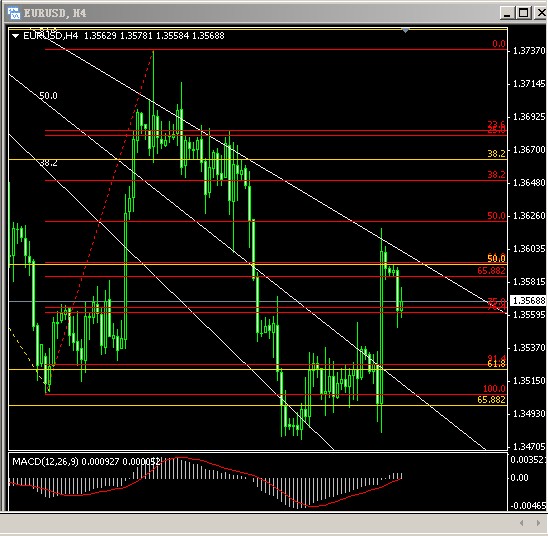This screenshot has width=548, height=536.
Task: Click the white 50.0 channel label at left
Action: [48, 96]
